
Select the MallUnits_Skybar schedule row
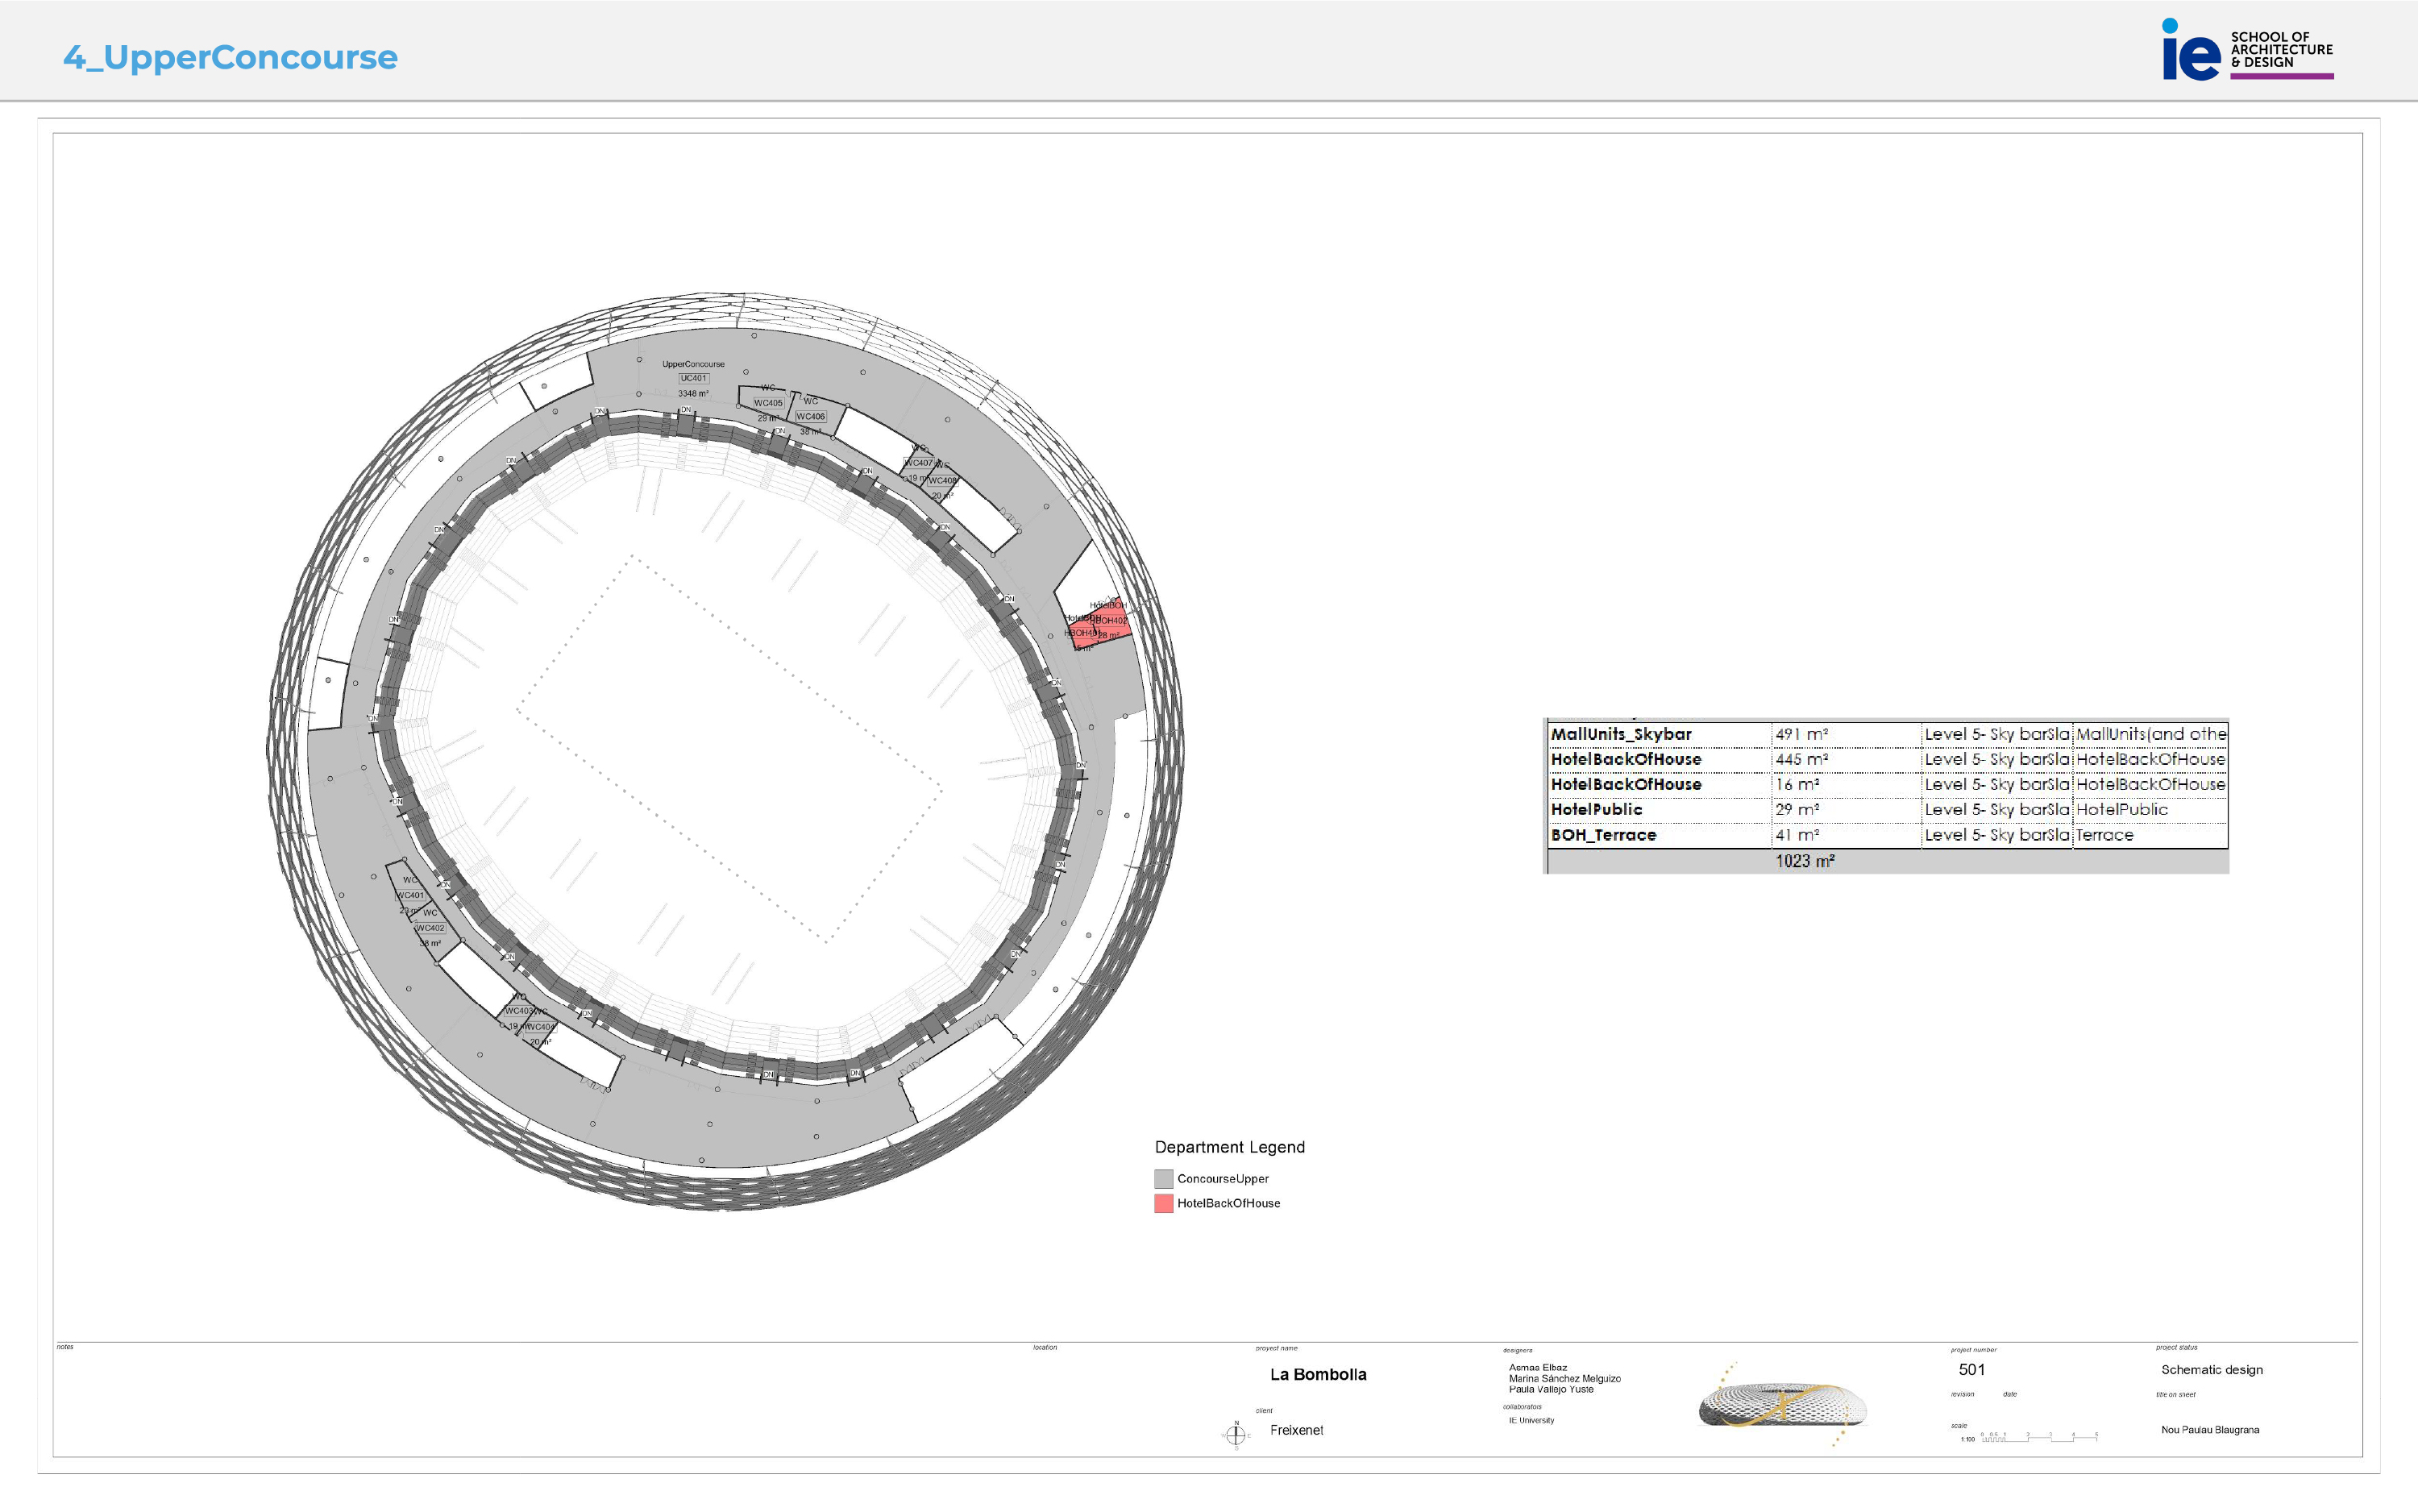(x=1620, y=734)
